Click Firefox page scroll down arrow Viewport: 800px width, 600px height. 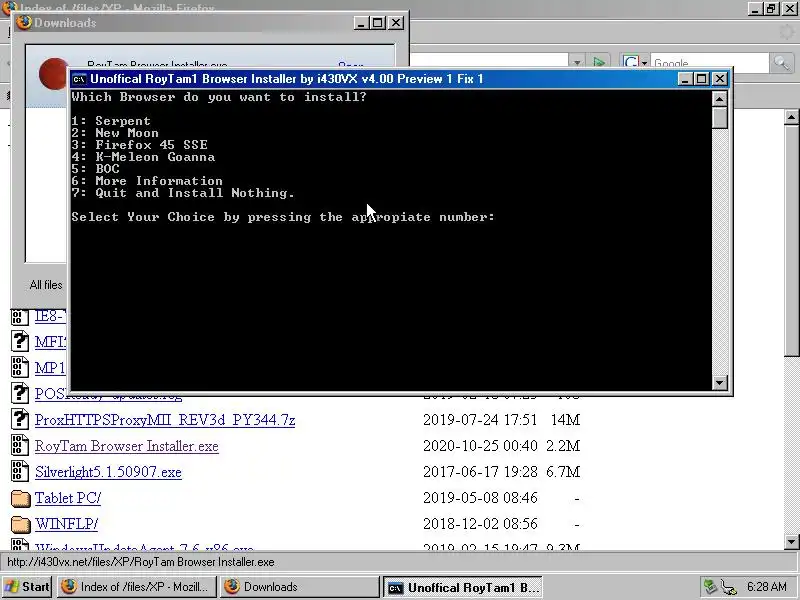coord(791,541)
